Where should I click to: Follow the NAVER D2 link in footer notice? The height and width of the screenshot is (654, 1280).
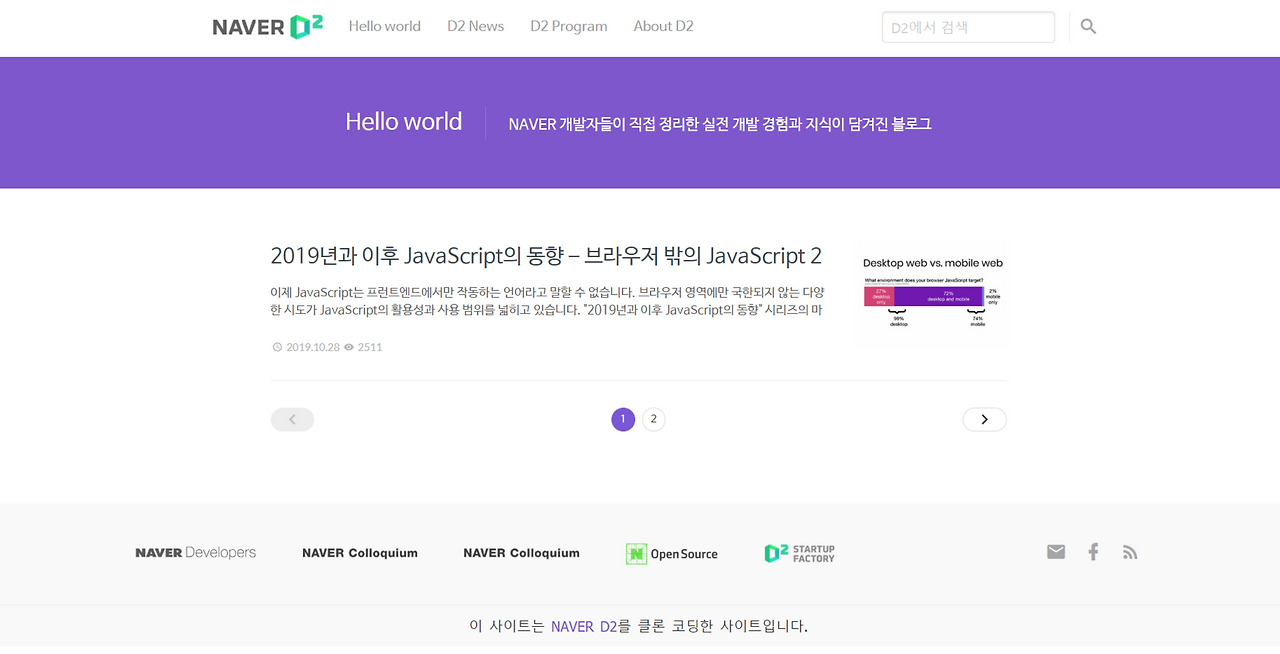584,626
